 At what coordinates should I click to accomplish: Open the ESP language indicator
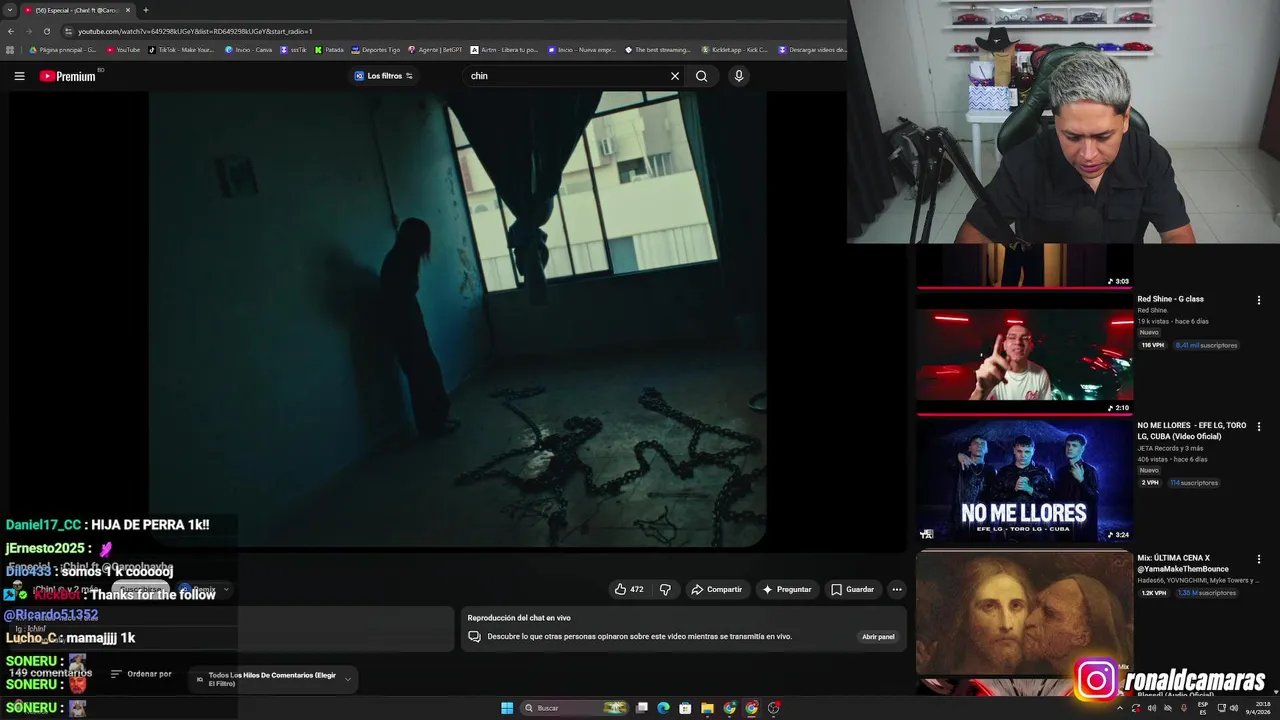(x=1203, y=708)
